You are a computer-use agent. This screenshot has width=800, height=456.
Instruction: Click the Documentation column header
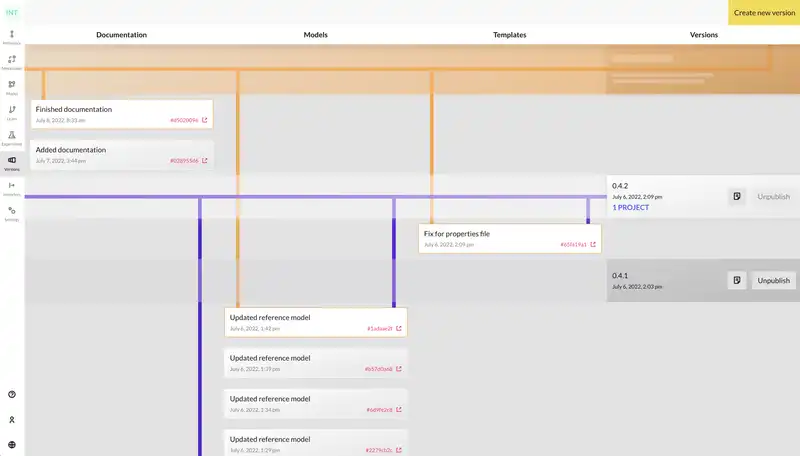coord(121,35)
